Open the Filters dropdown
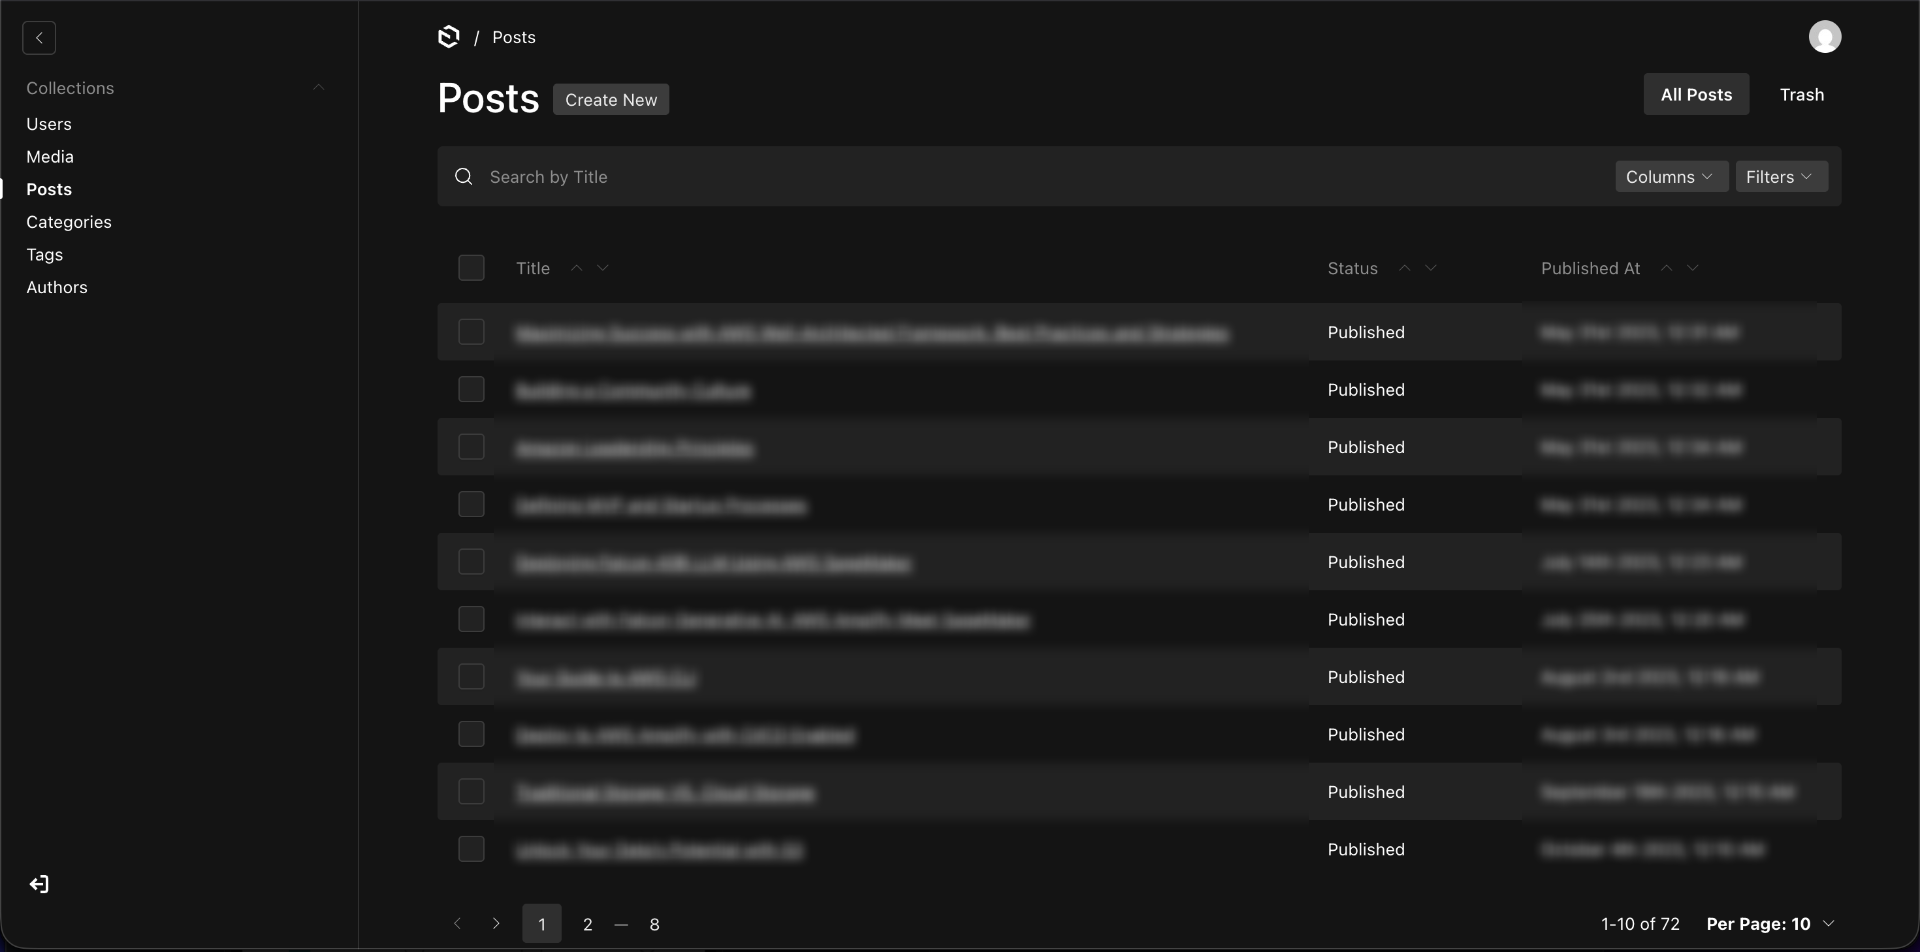This screenshot has width=1920, height=952. point(1781,177)
